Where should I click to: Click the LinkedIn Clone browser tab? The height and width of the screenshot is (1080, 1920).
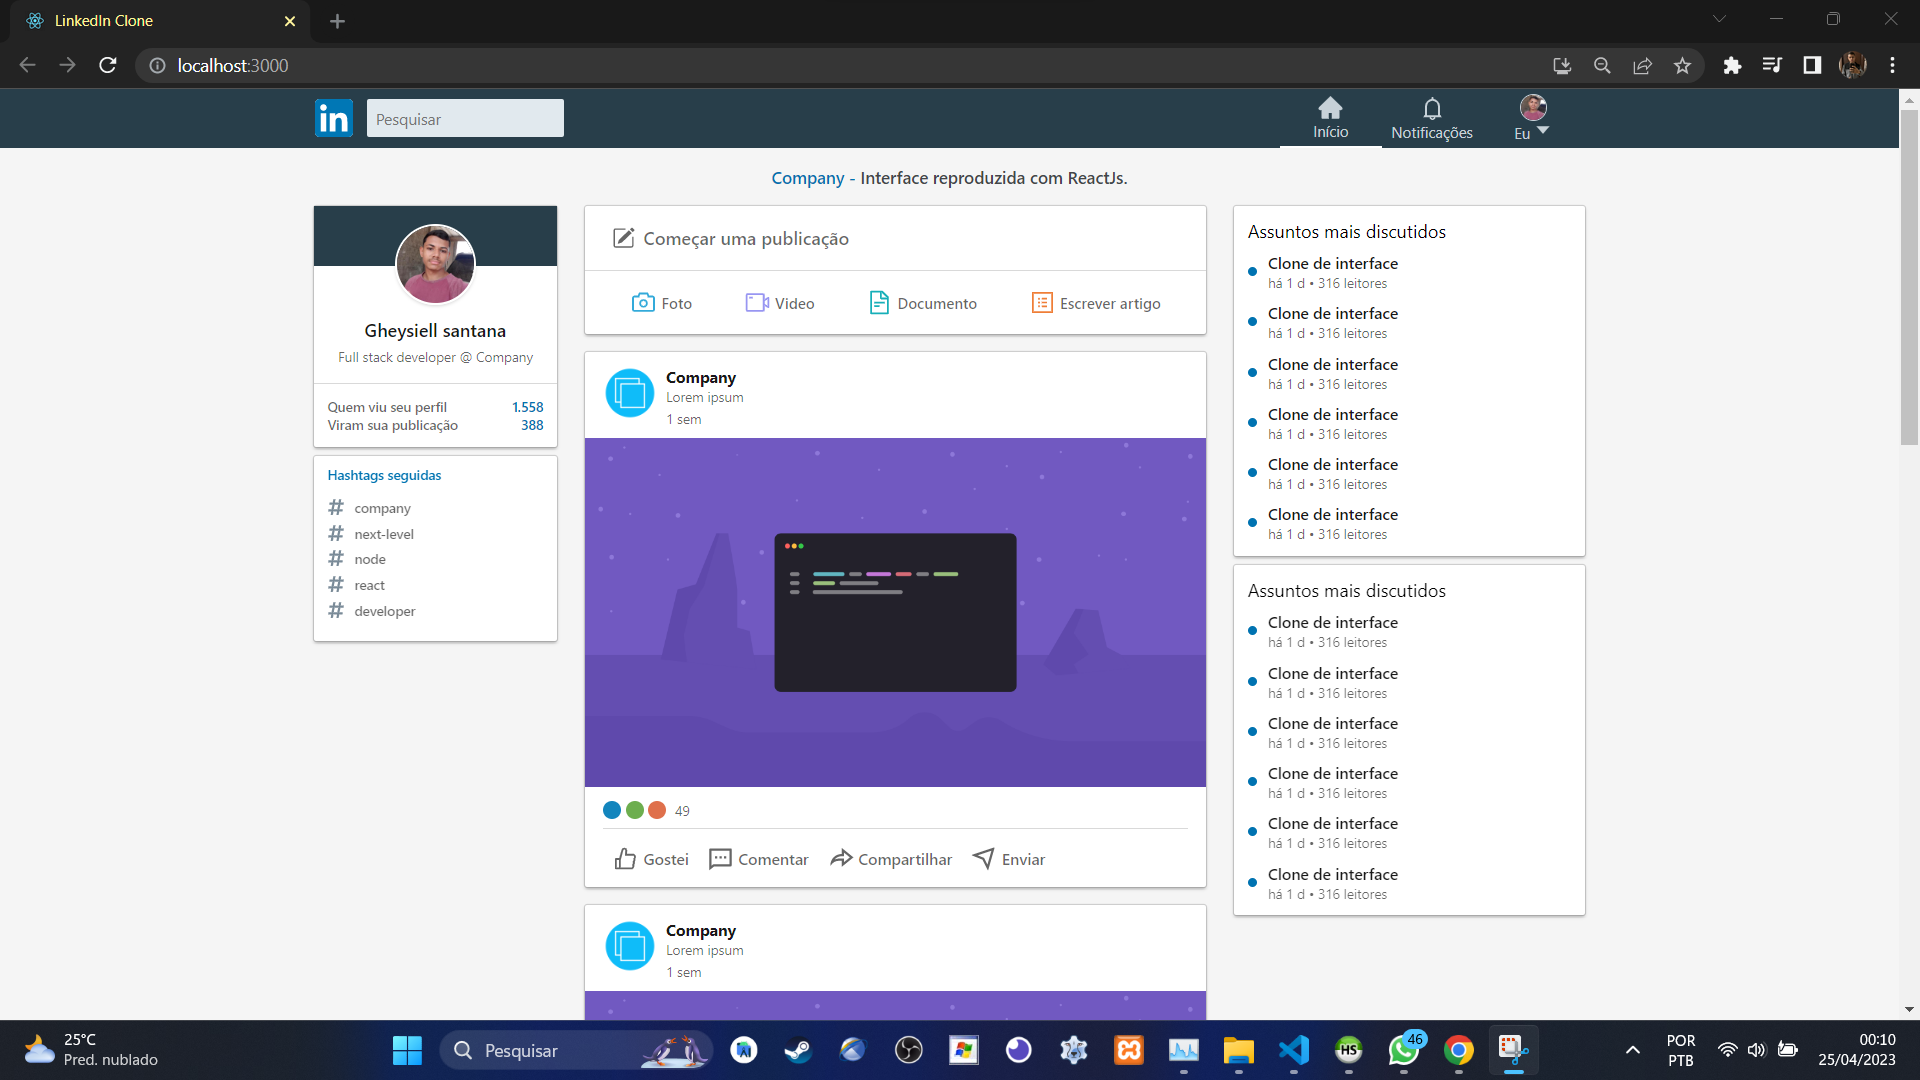tap(150, 21)
